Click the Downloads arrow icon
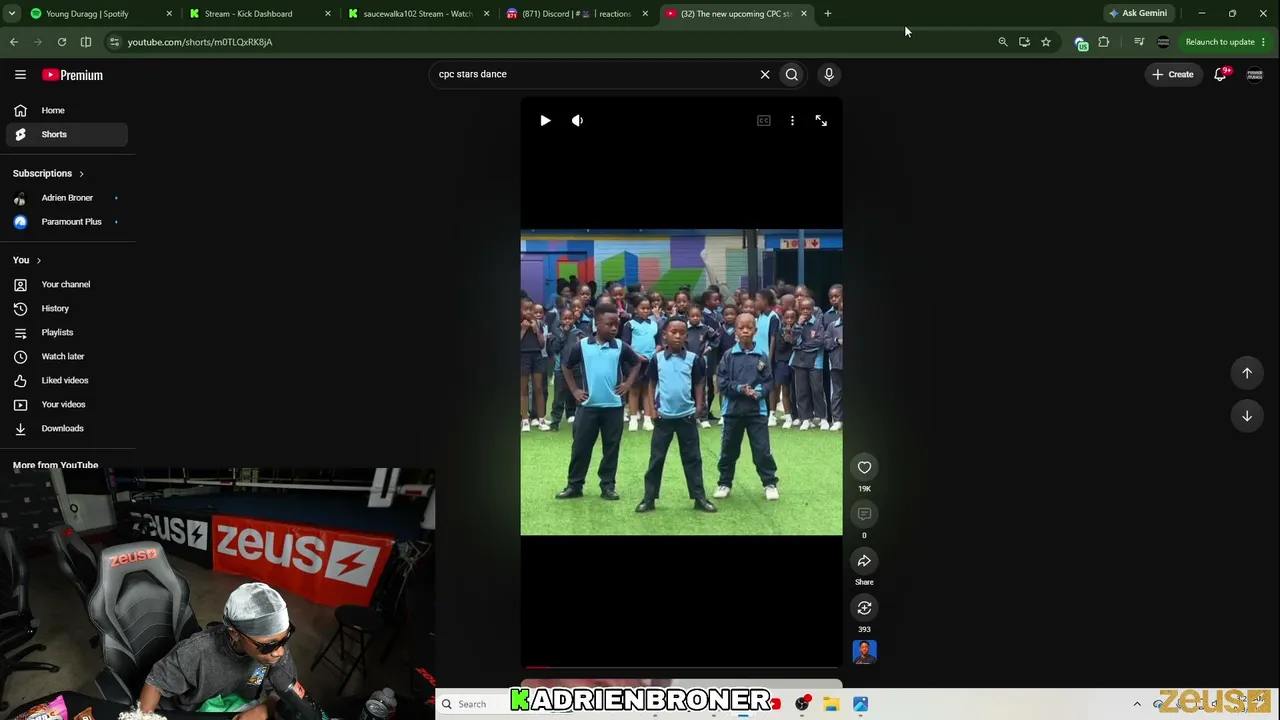The width and height of the screenshot is (1280, 720). 20,428
